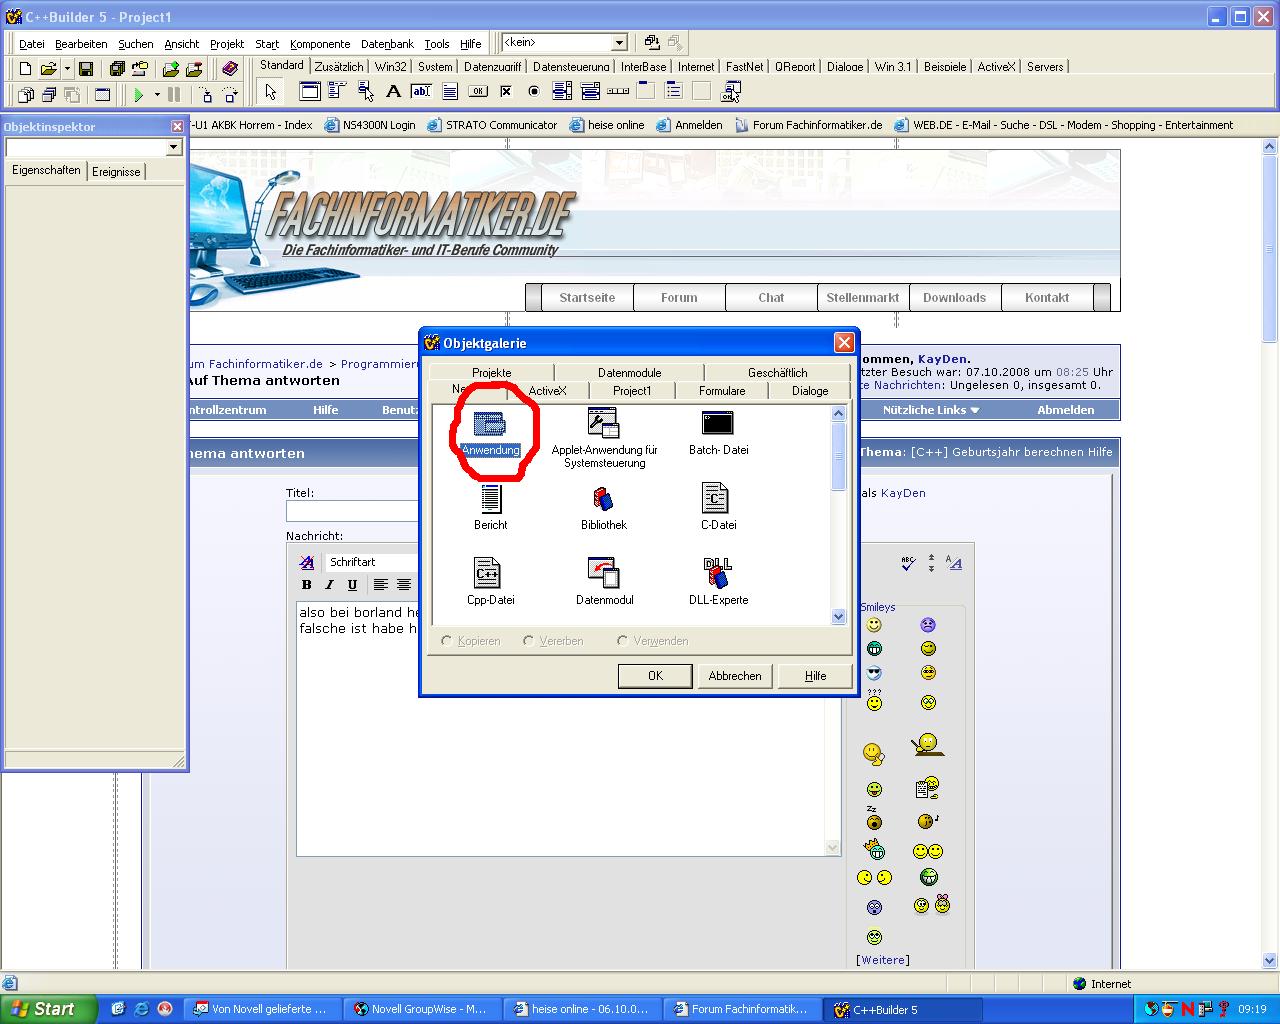Open the Stellenmarkt website link
The image size is (1280, 1024).
pos(863,298)
